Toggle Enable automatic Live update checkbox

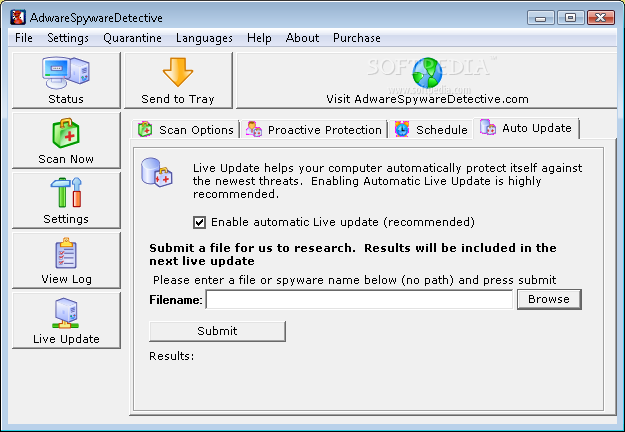199,222
